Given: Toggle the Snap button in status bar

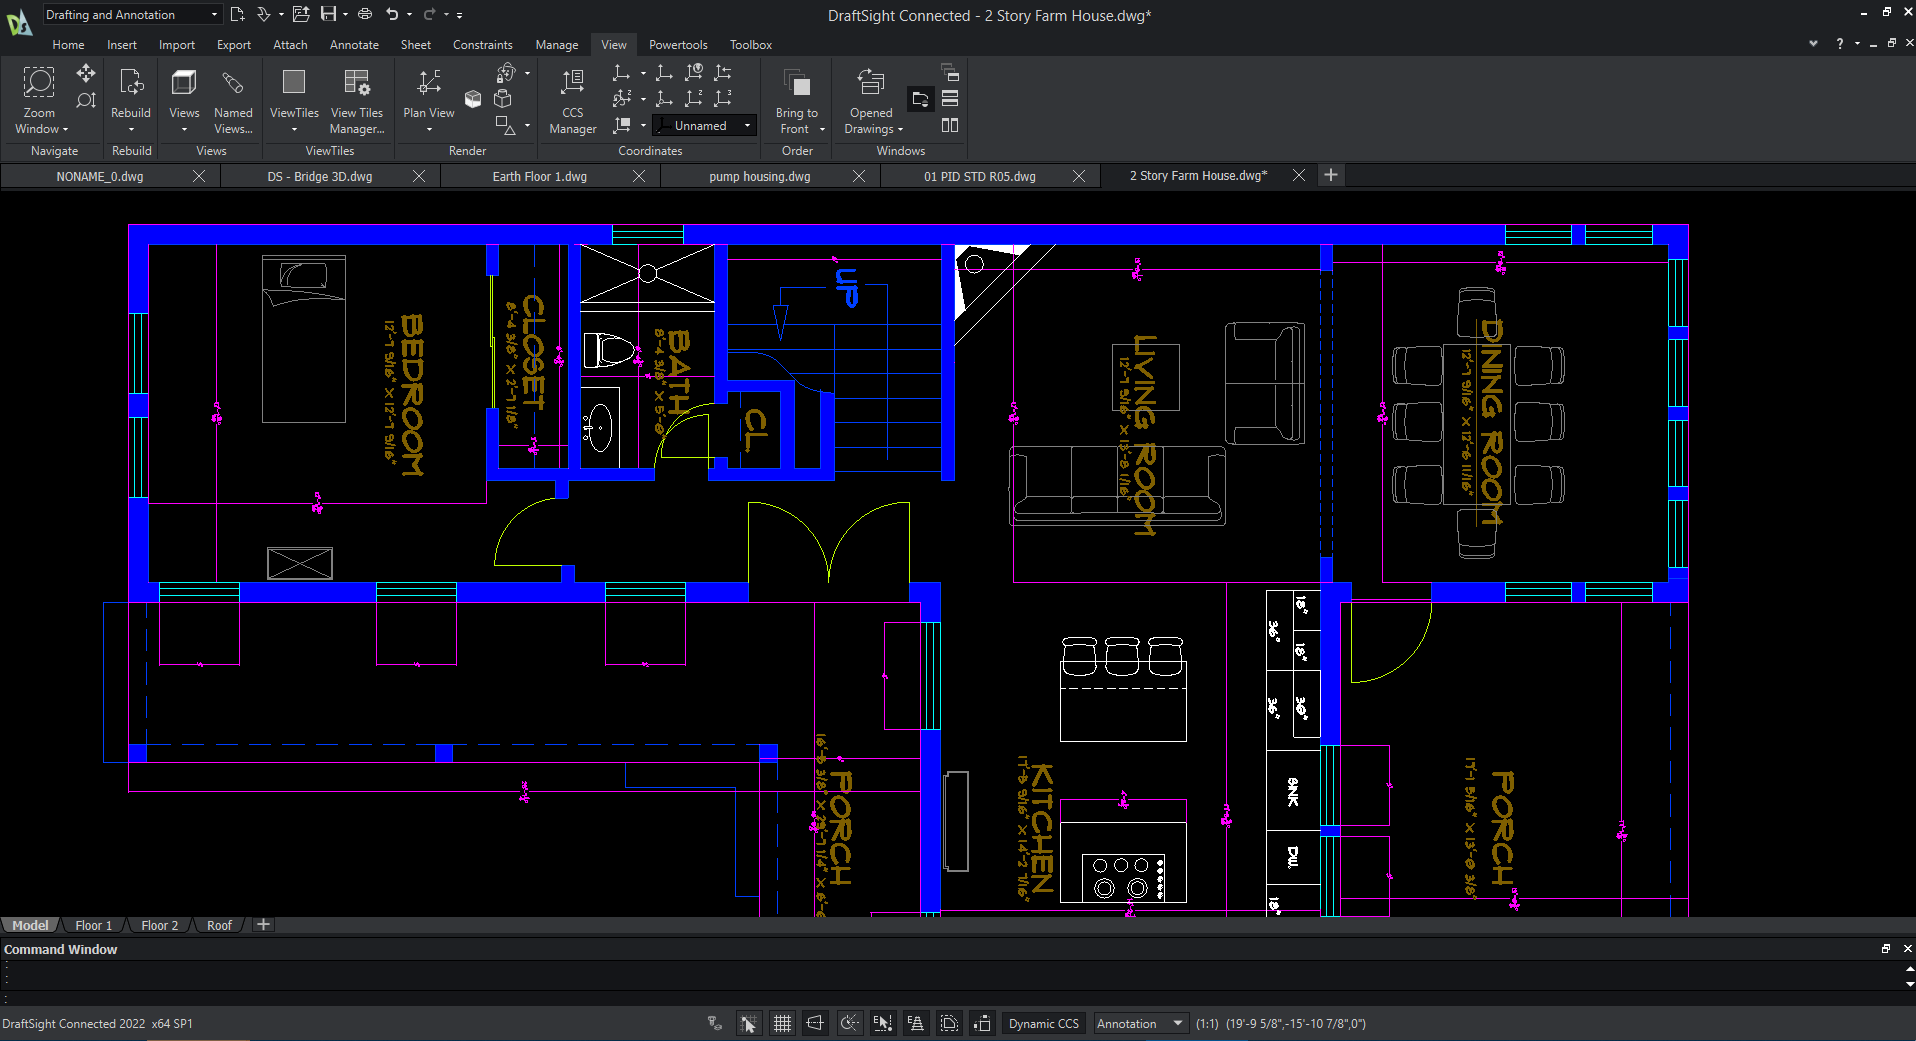Looking at the screenshot, I should [748, 1023].
